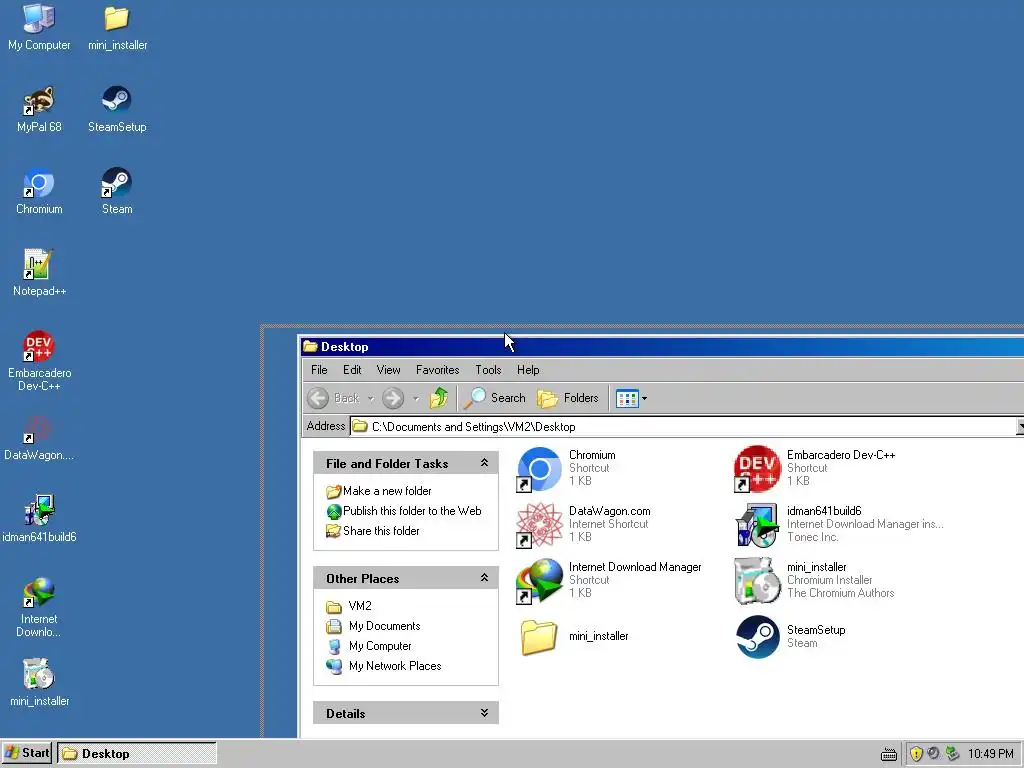The width and height of the screenshot is (1024, 768).
Task: Click the taskbar clock showing 10:49 PM
Action: tap(991, 754)
